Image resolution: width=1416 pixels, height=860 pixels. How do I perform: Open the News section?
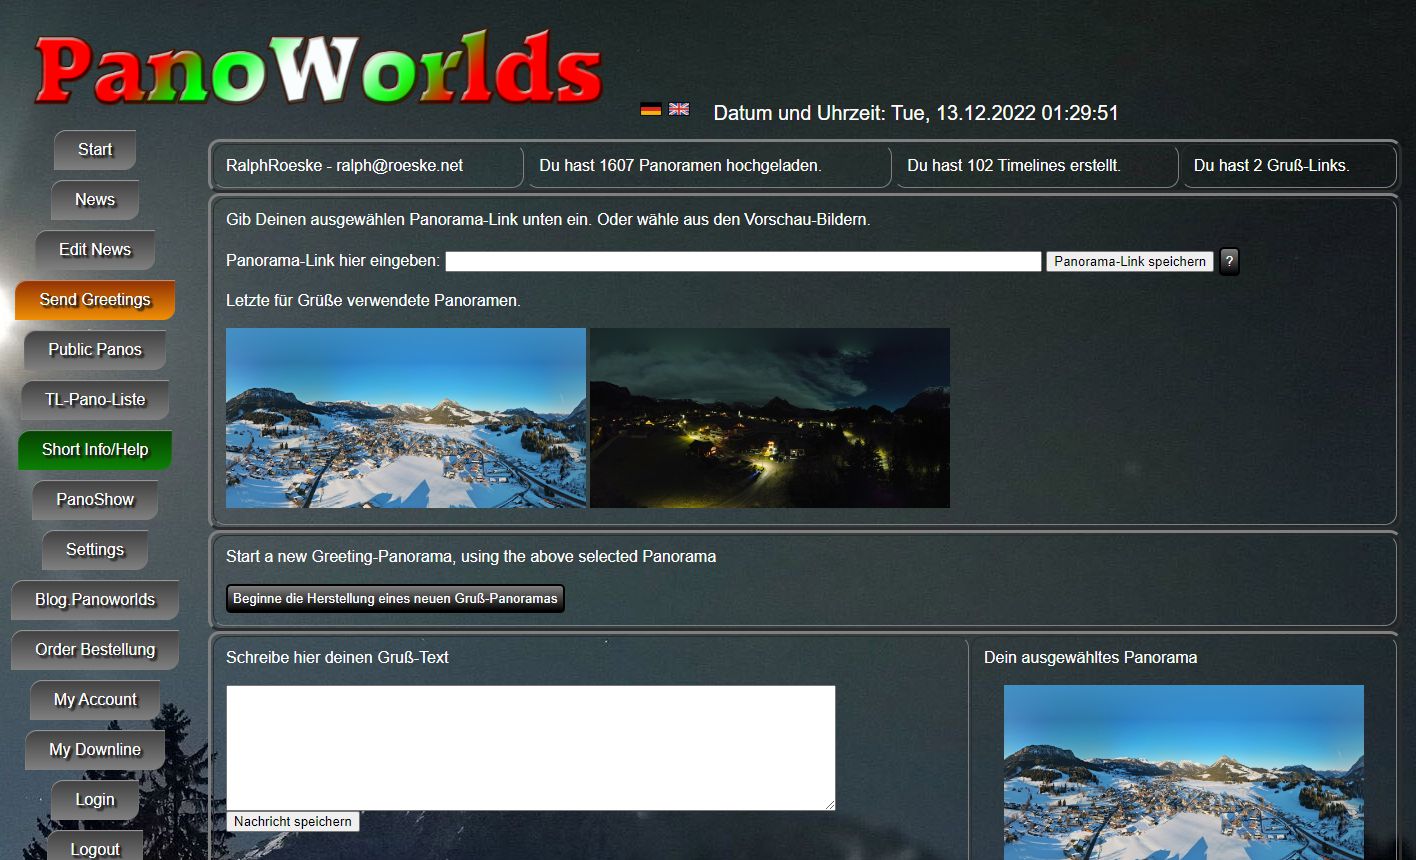coord(95,200)
